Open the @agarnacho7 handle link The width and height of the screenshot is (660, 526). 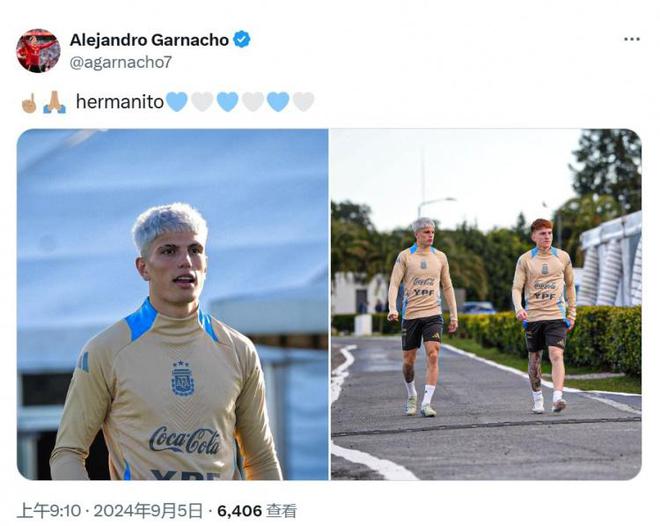pyautogui.click(x=120, y=62)
